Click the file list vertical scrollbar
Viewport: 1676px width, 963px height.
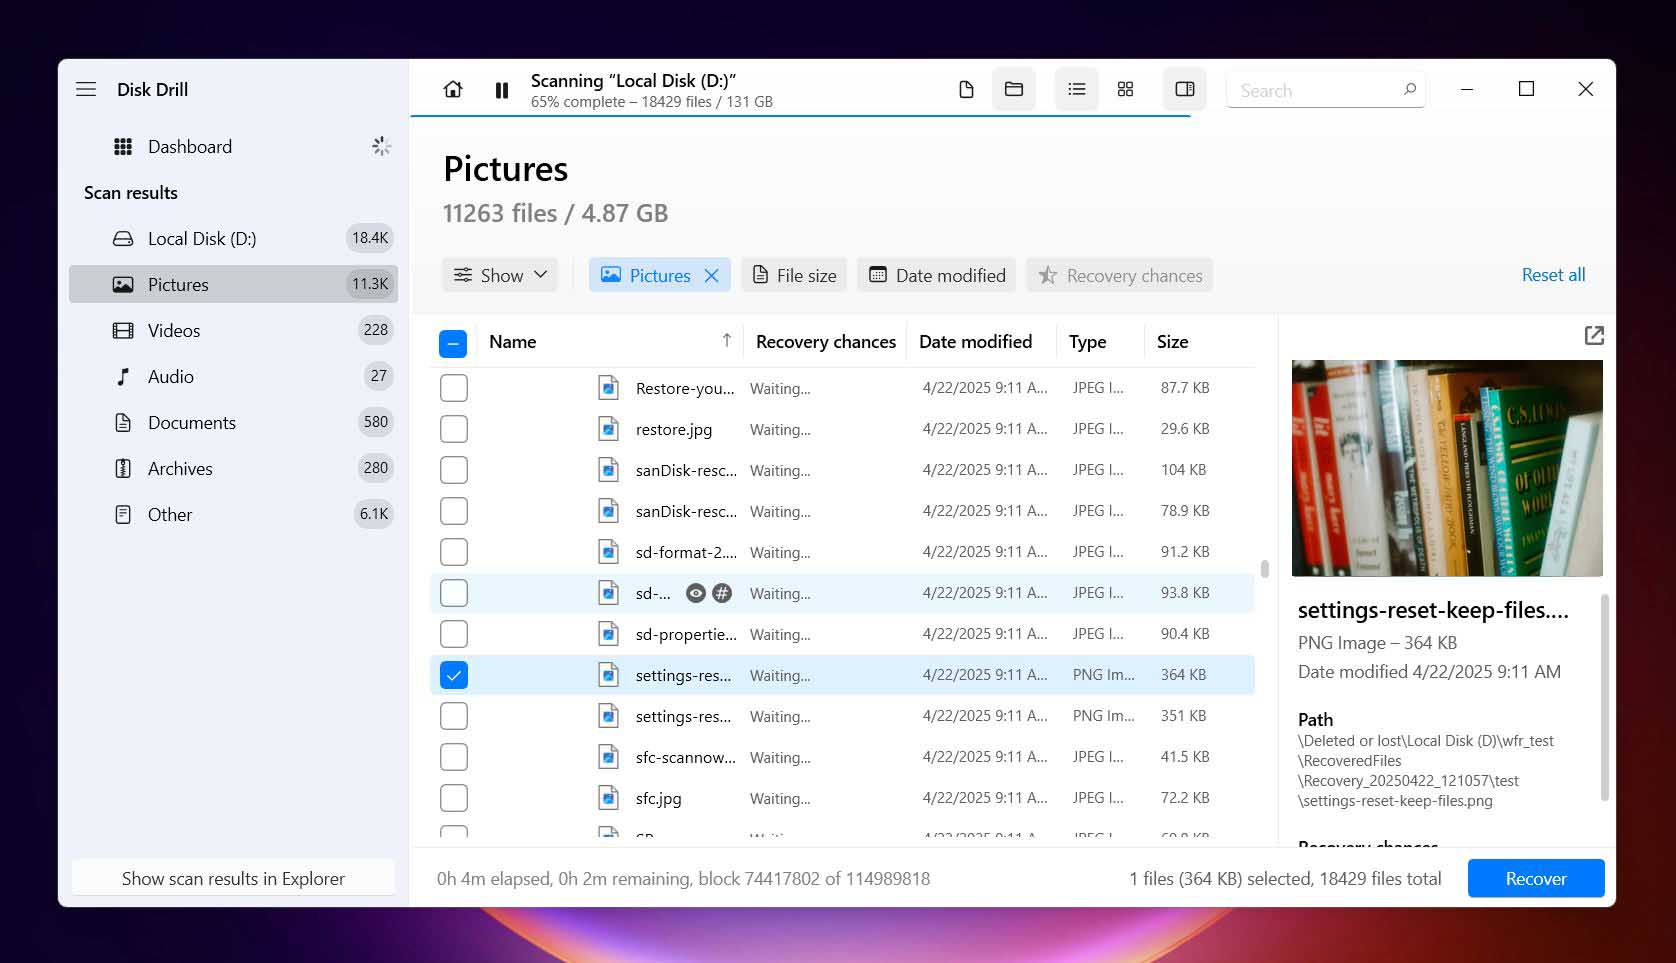[x=1265, y=569]
